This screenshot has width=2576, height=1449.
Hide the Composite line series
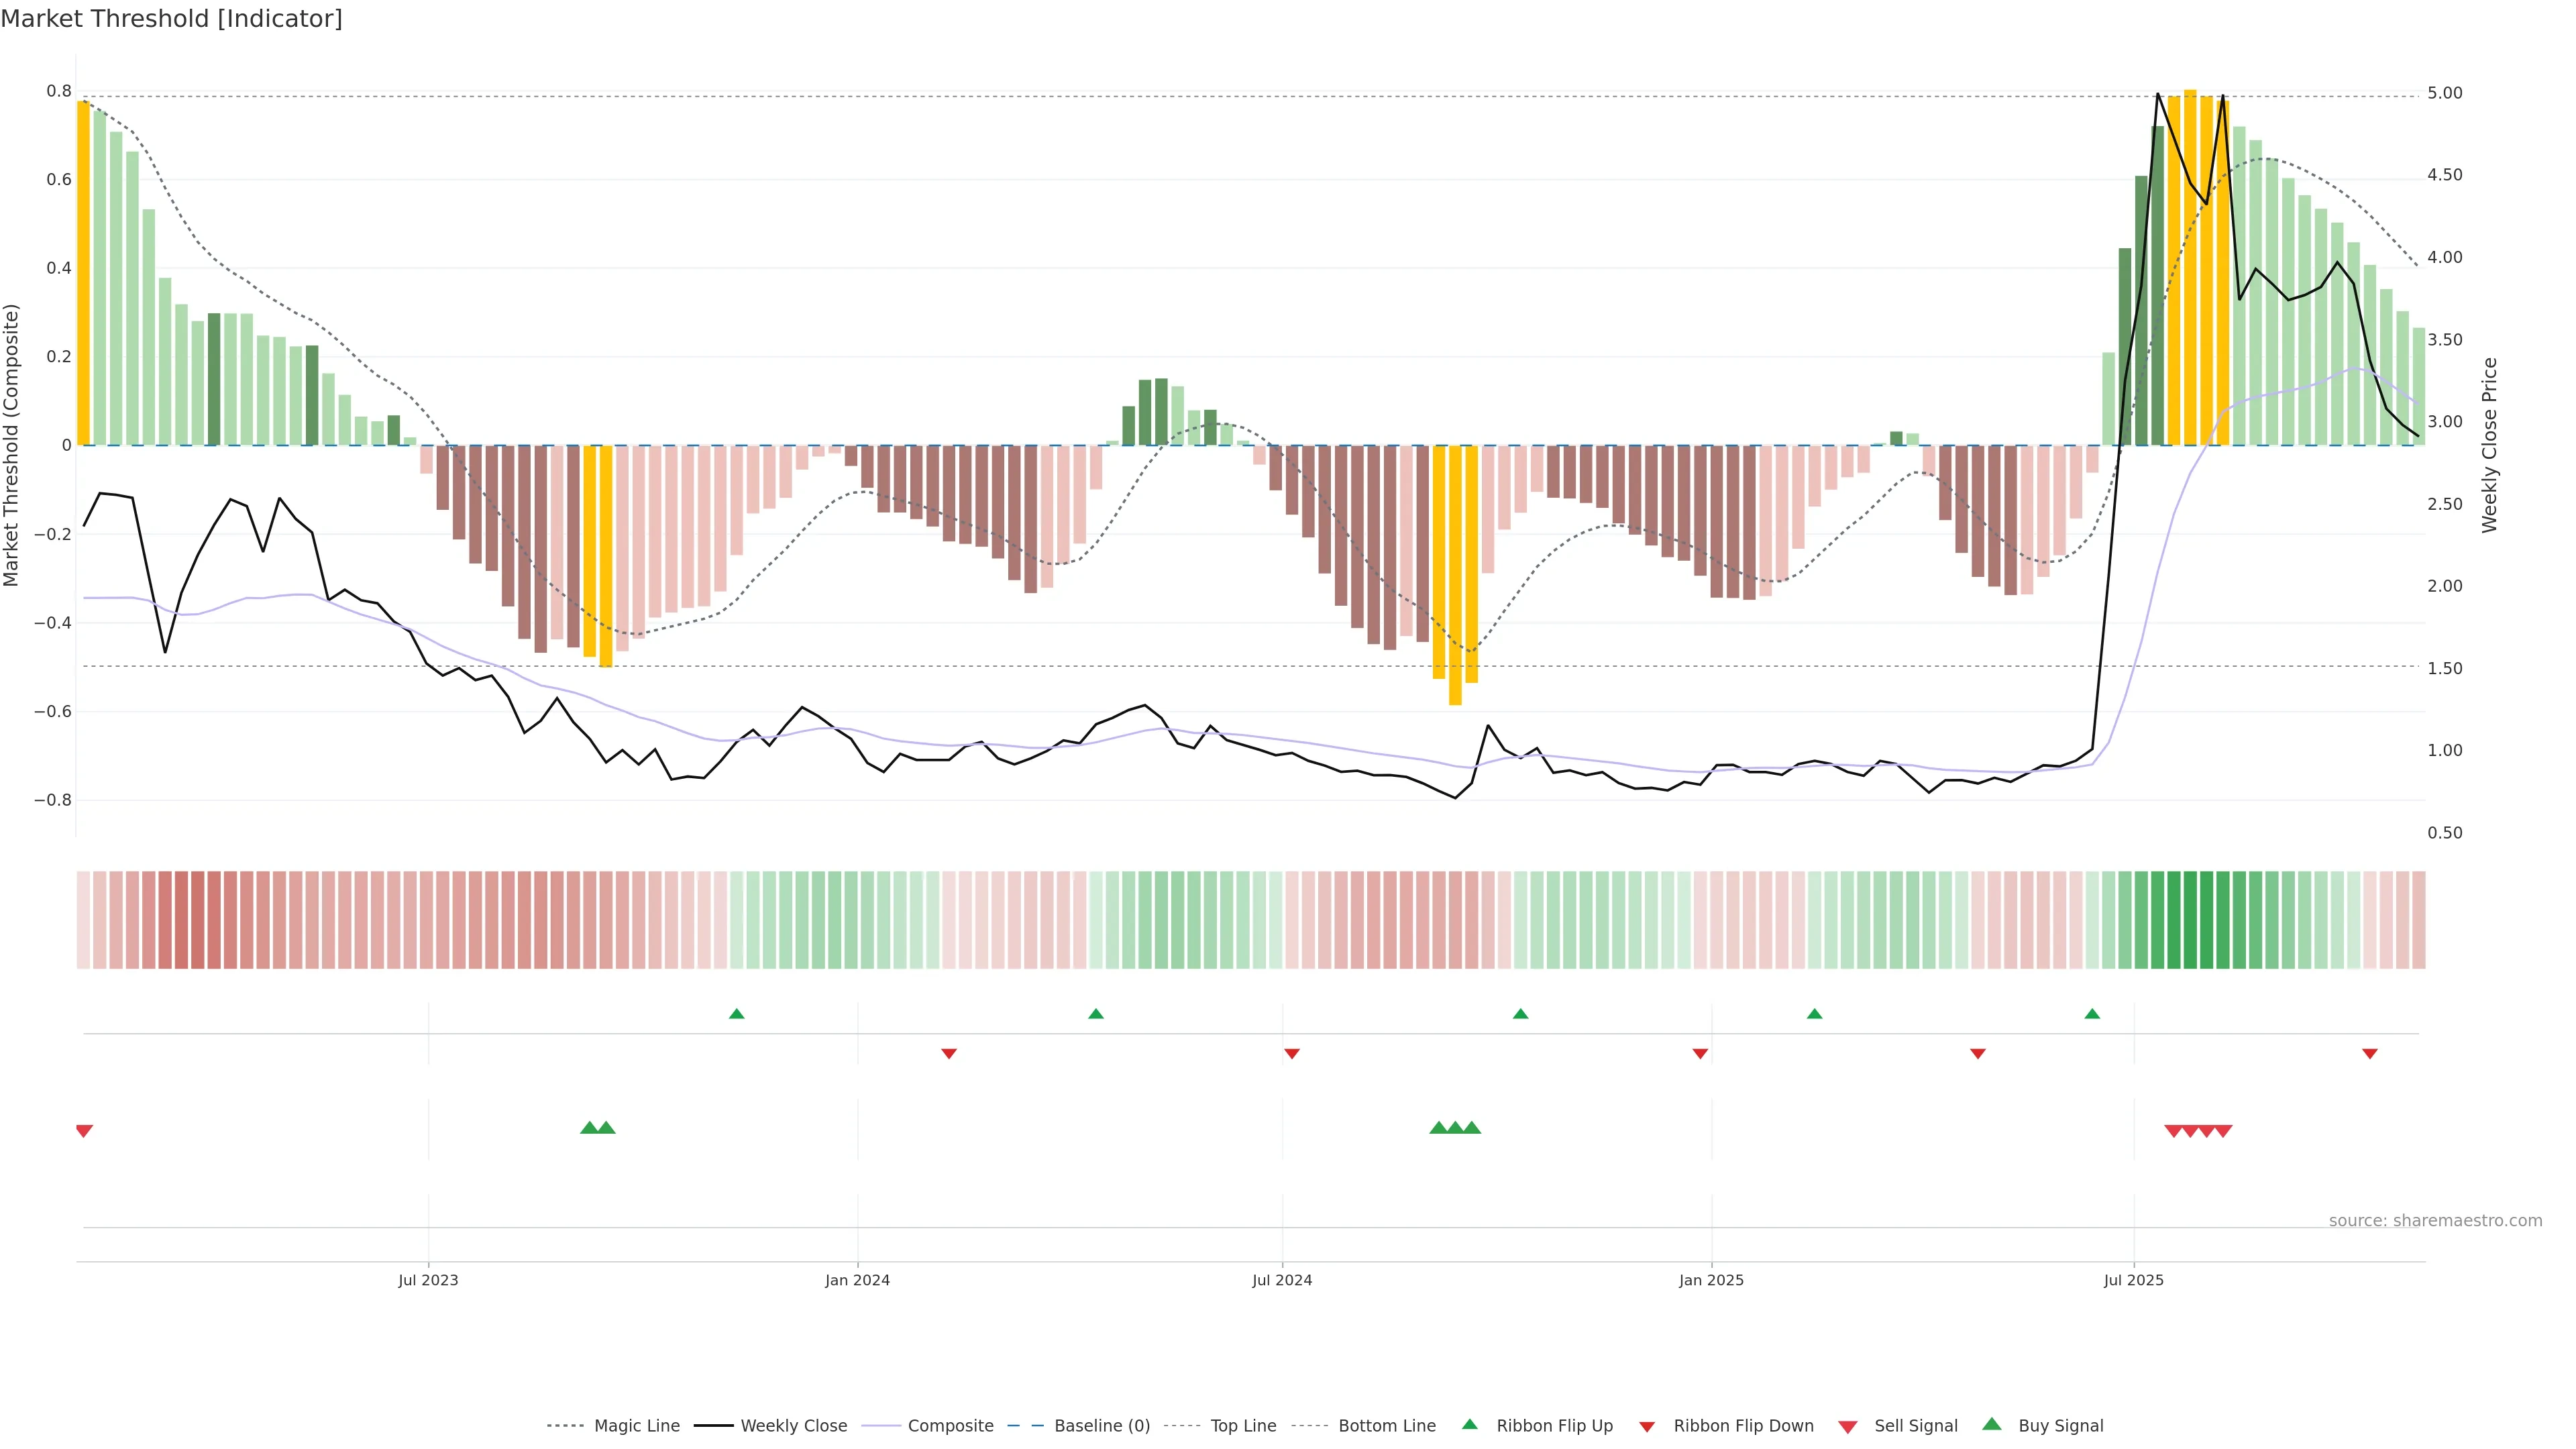(x=950, y=1426)
